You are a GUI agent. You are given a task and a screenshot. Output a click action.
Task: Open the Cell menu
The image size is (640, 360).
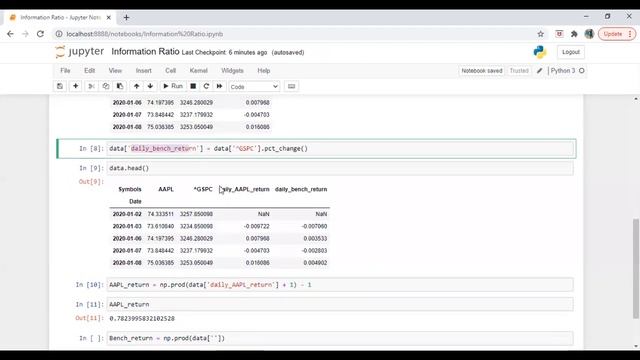click(171, 71)
